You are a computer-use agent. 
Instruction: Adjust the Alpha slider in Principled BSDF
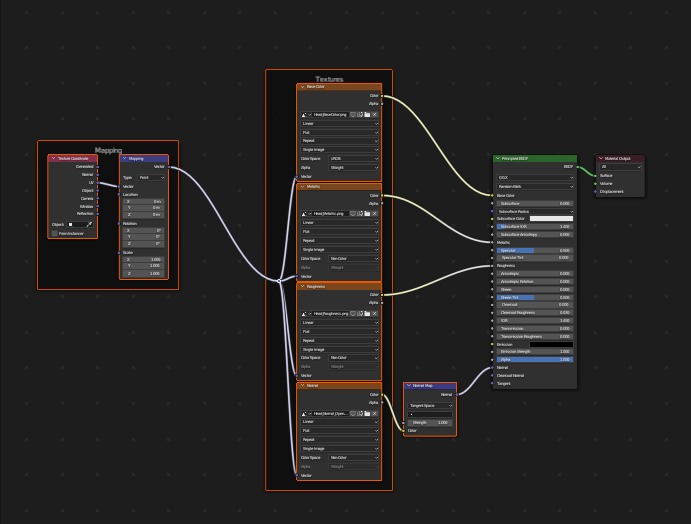[535, 360]
